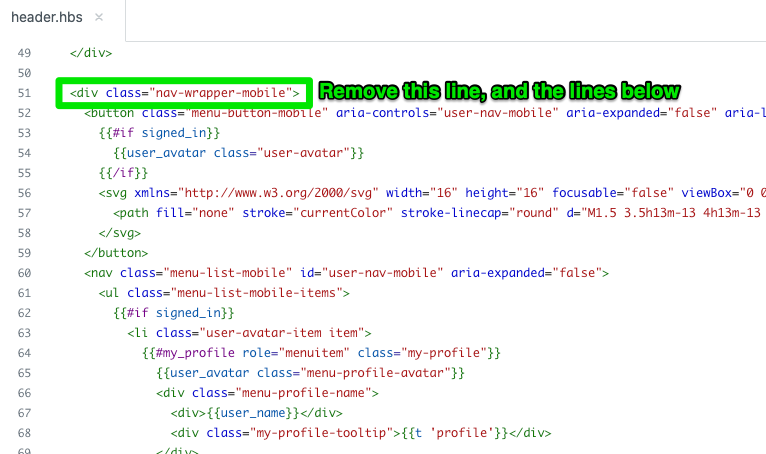The height and width of the screenshot is (454, 766).
Task: Place cursor on closing </svg> tag
Action: coord(120,233)
